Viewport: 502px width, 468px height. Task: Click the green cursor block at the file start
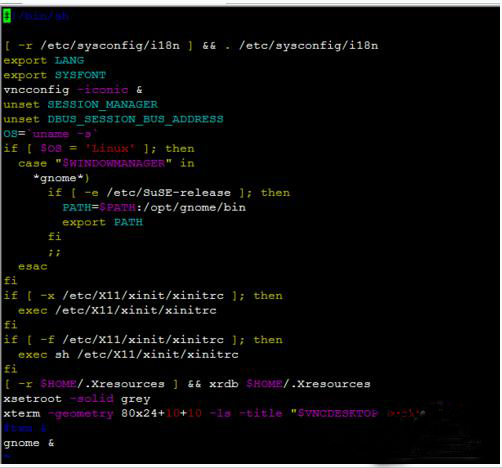[7, 16]
